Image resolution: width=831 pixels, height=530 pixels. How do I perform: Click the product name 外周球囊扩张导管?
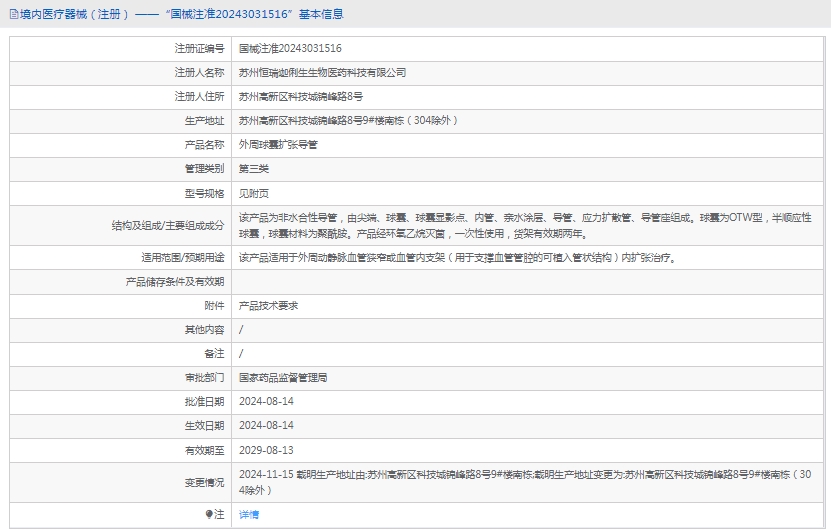click(278, 145)
